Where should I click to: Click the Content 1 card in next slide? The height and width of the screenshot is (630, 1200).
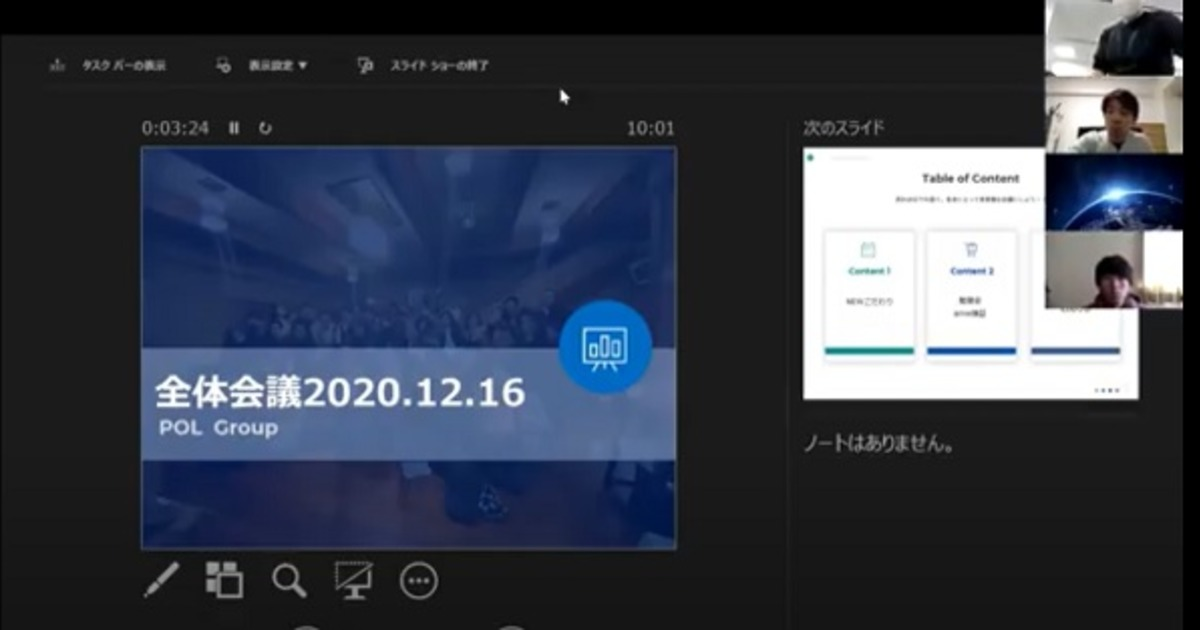[x=869, y=293]
